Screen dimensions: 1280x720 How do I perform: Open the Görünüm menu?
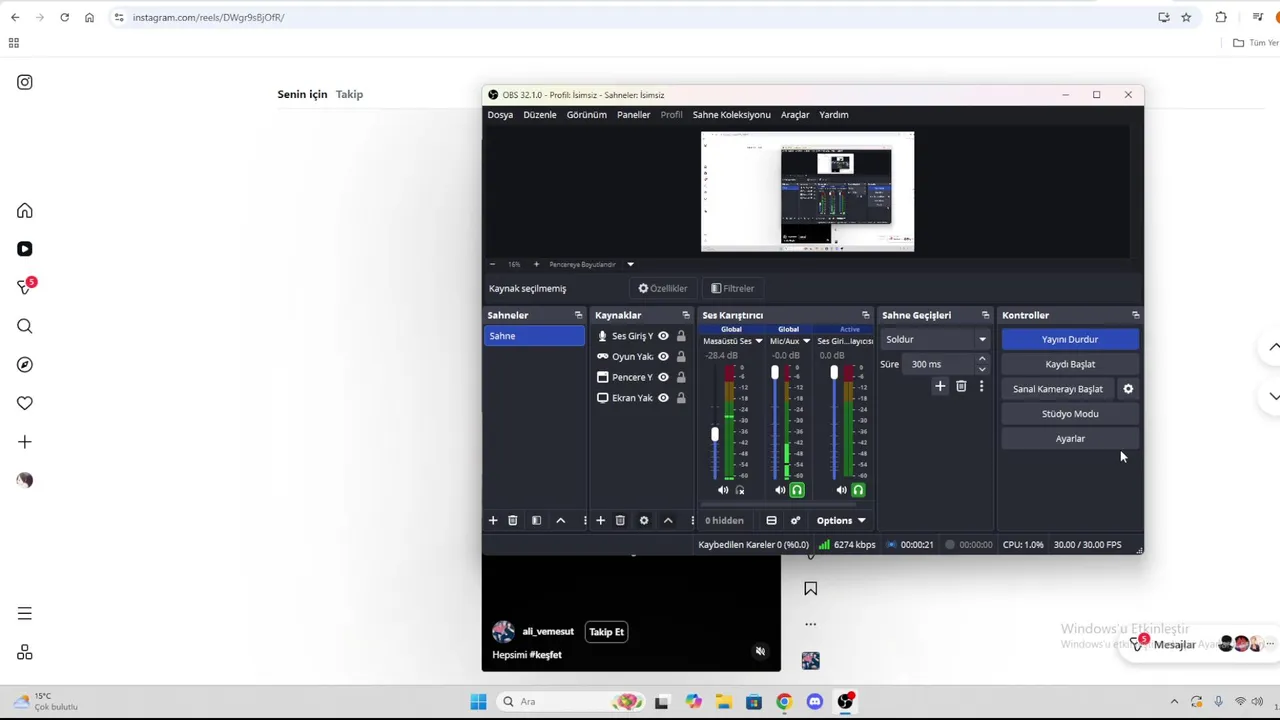tap(587, 115)
